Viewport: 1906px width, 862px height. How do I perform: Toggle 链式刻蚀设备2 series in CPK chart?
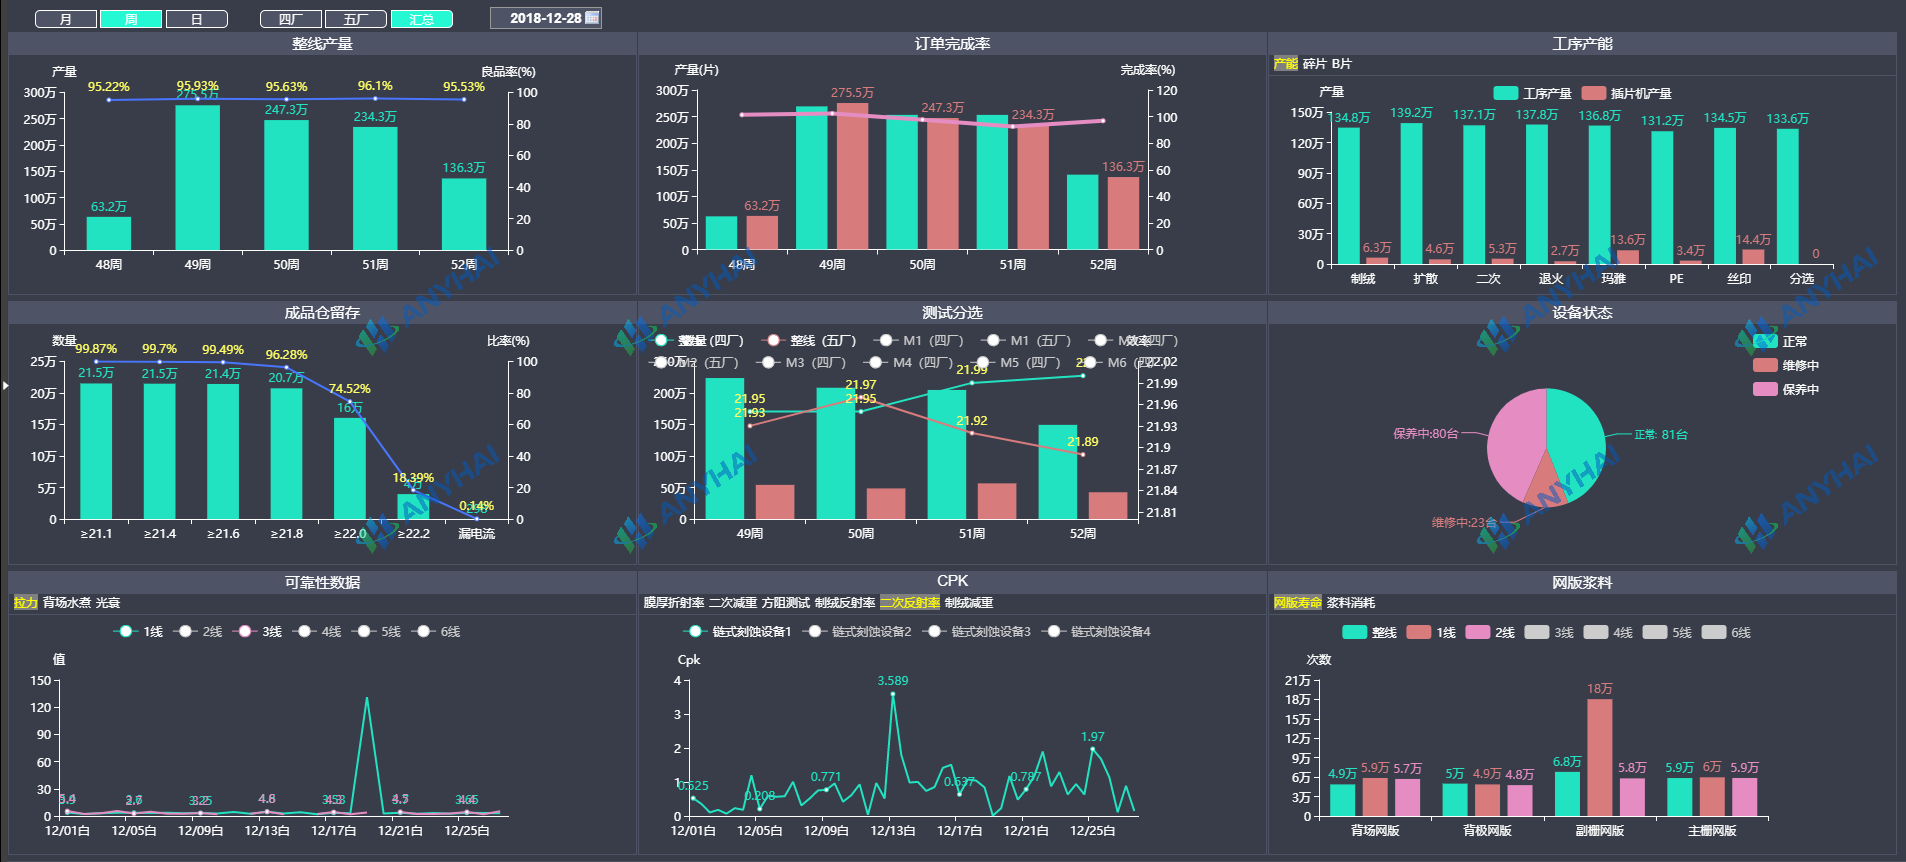pos(814,631)
